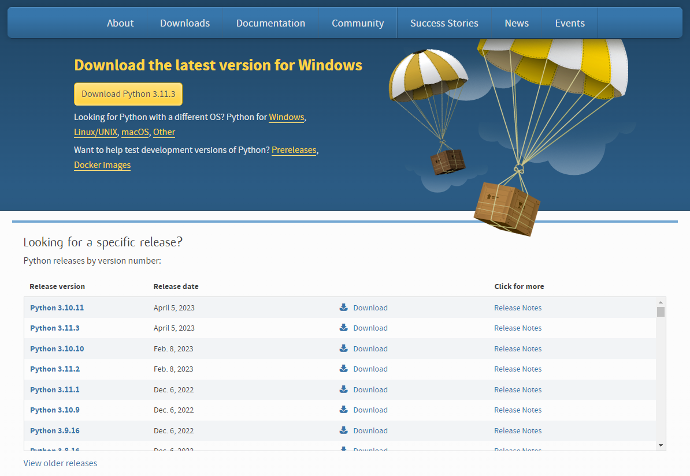The height and width of the screenshot is (476, 690).
Task: Click Download text for Python 3.9.16
Action: click(x=370, y=430)
